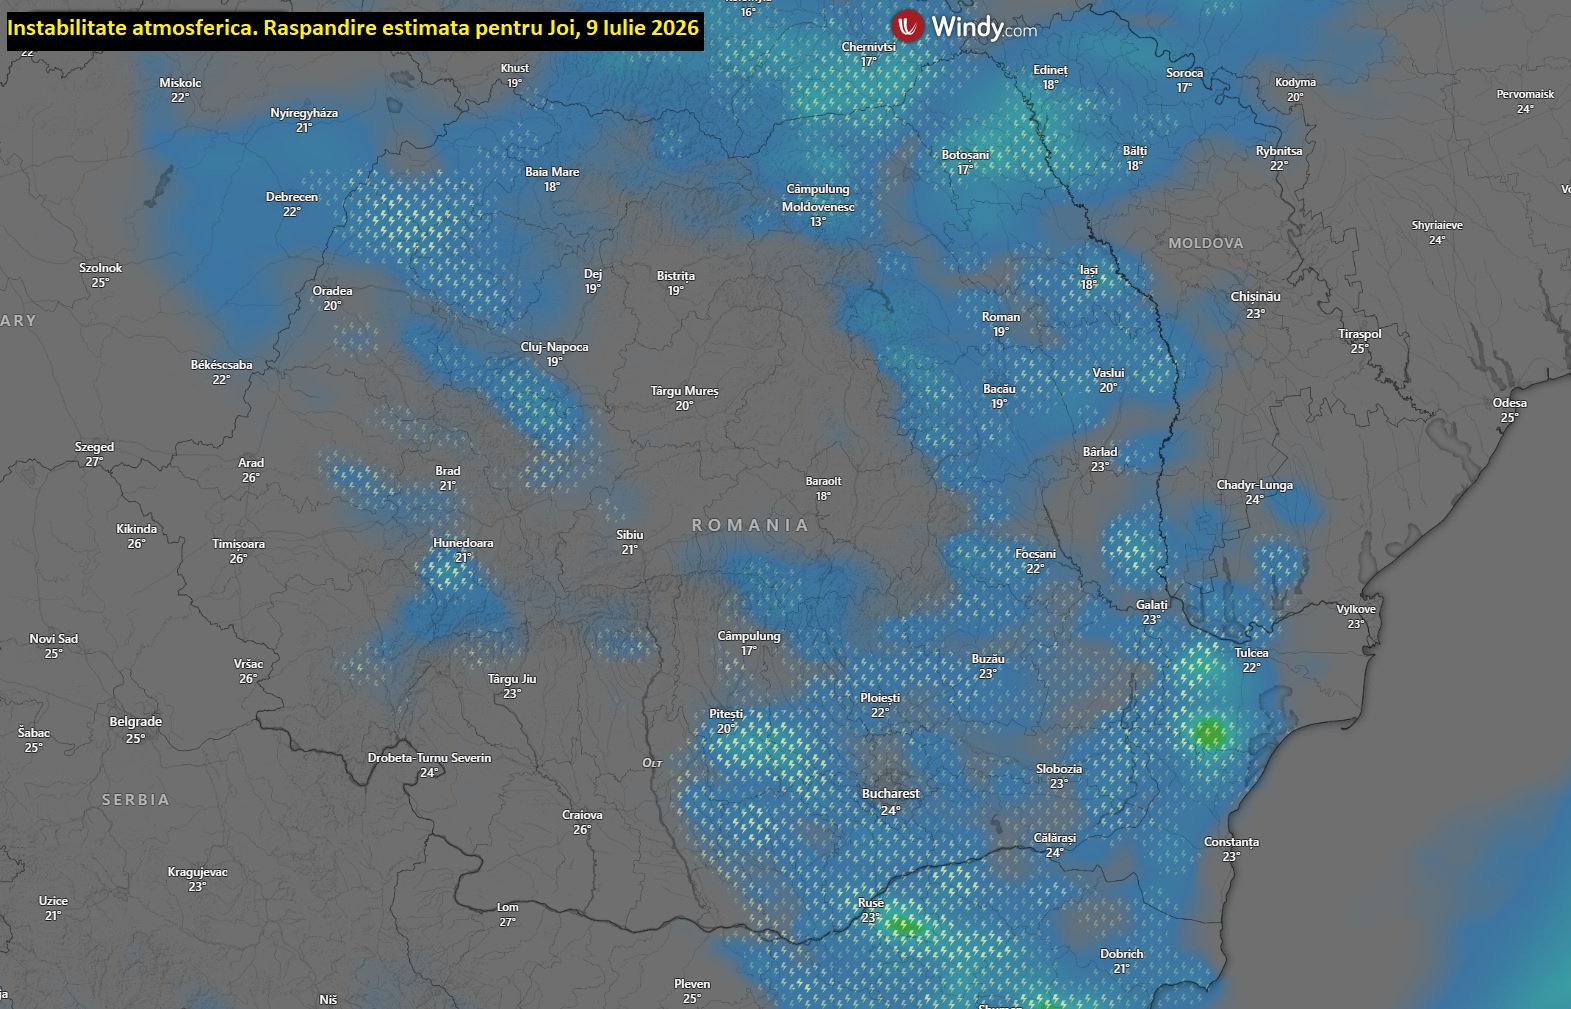
Task: Select the Bârlad city label
Action: pos(1100,452)
